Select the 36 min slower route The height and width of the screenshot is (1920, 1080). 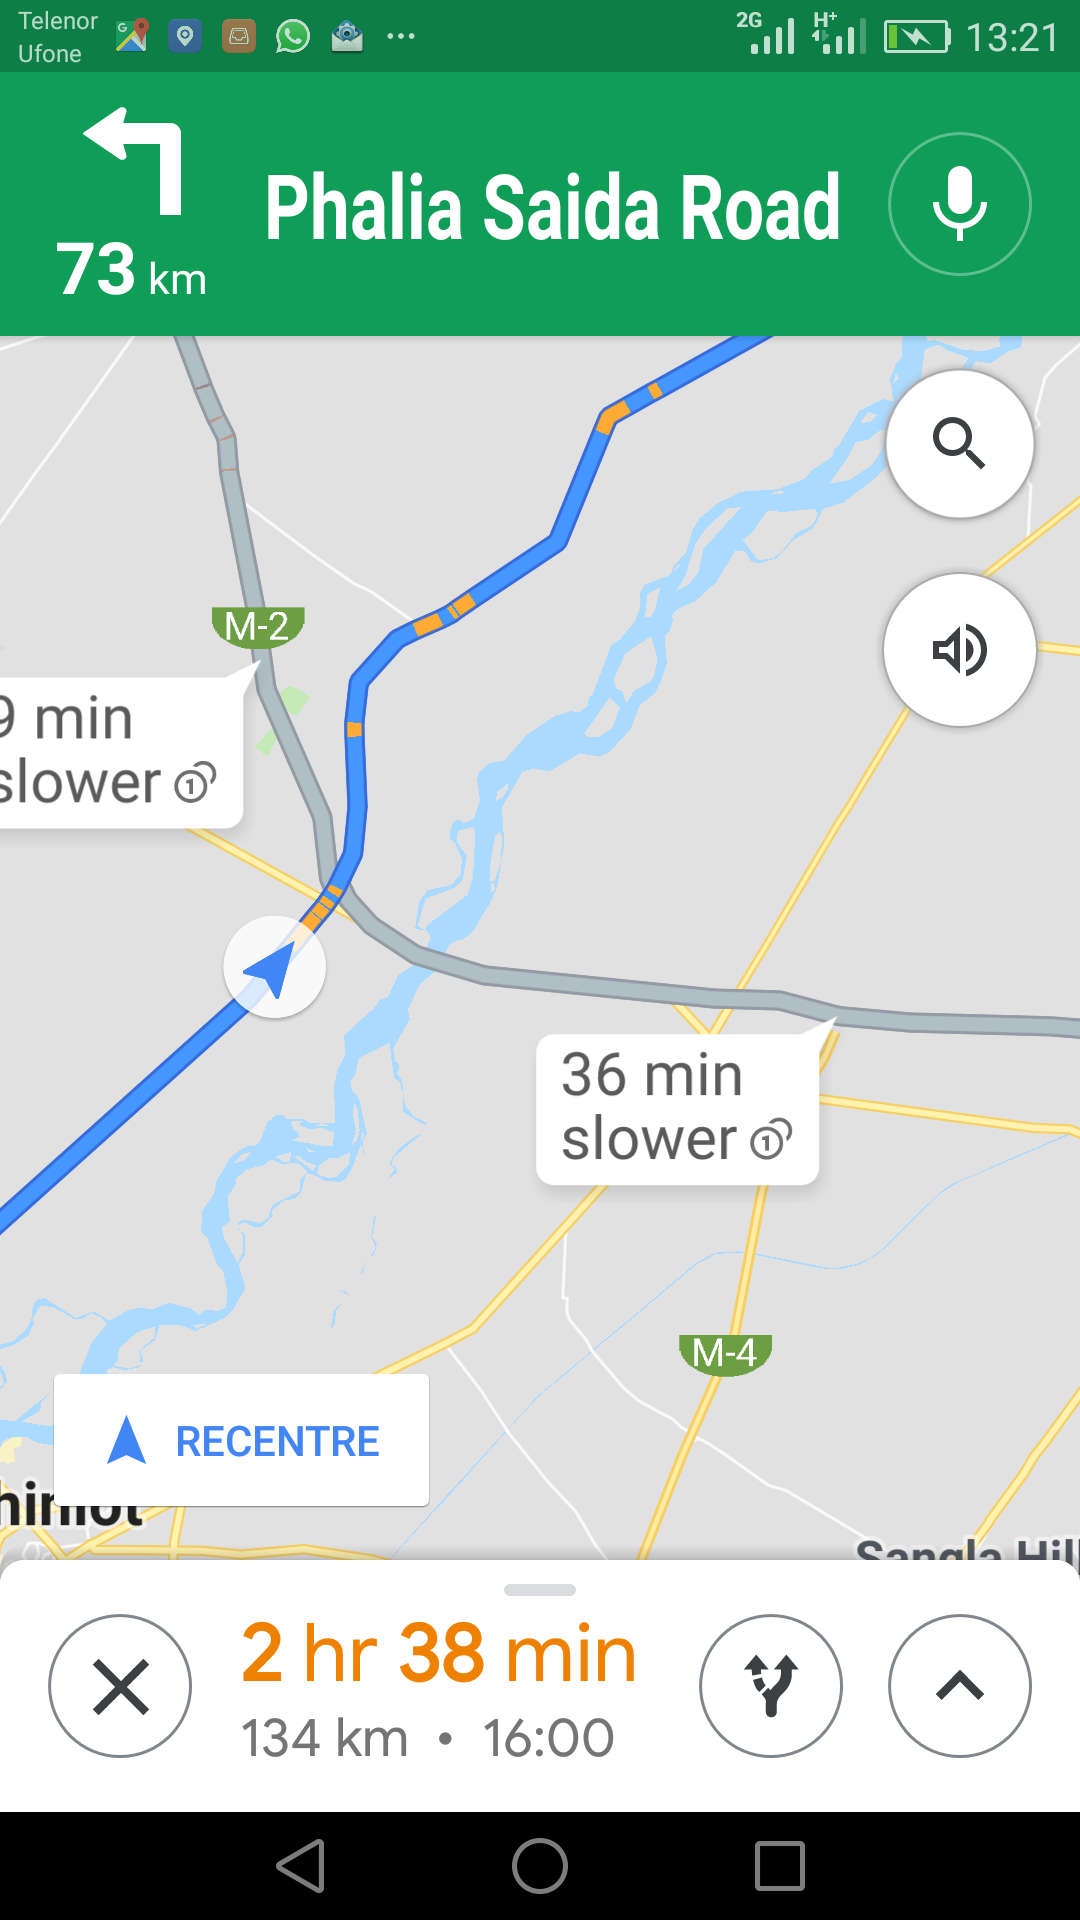pos(678,1108)
